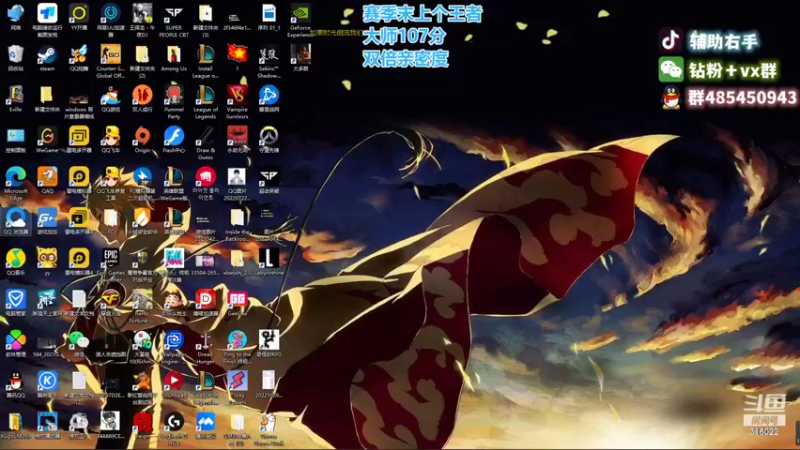Open the Software Manager colorful clover icon

15,341
